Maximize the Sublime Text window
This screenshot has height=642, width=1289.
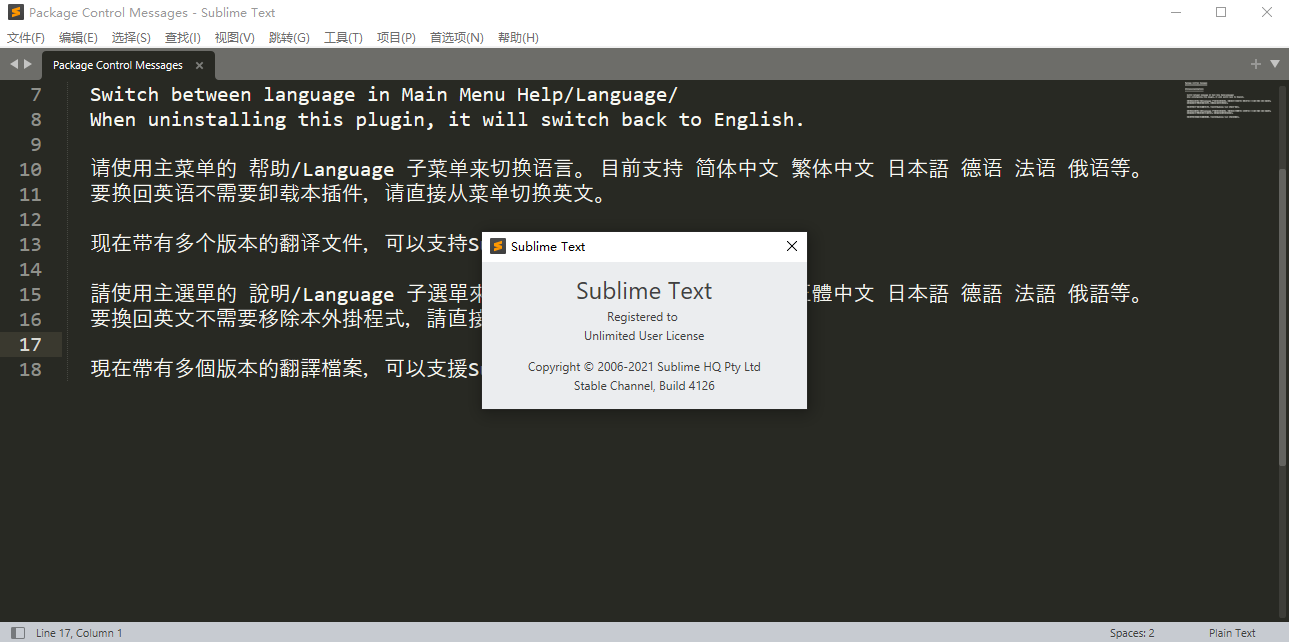coord(1221,12)
